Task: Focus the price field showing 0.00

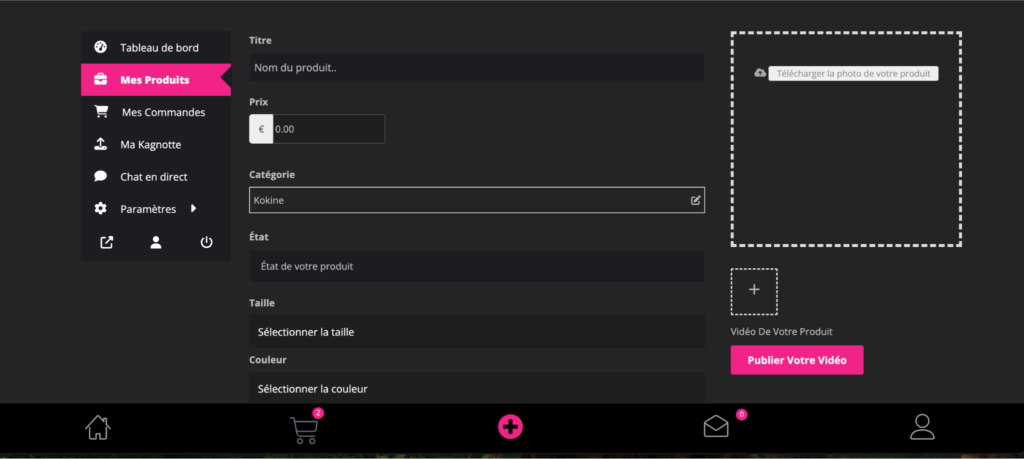Action: (x=328, y=129)
